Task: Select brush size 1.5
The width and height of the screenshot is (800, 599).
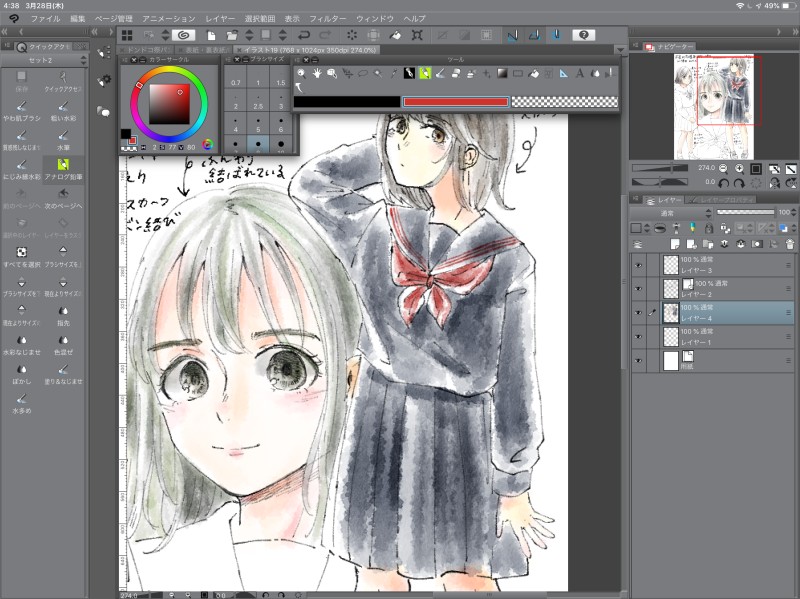Action: coord(281,78)
